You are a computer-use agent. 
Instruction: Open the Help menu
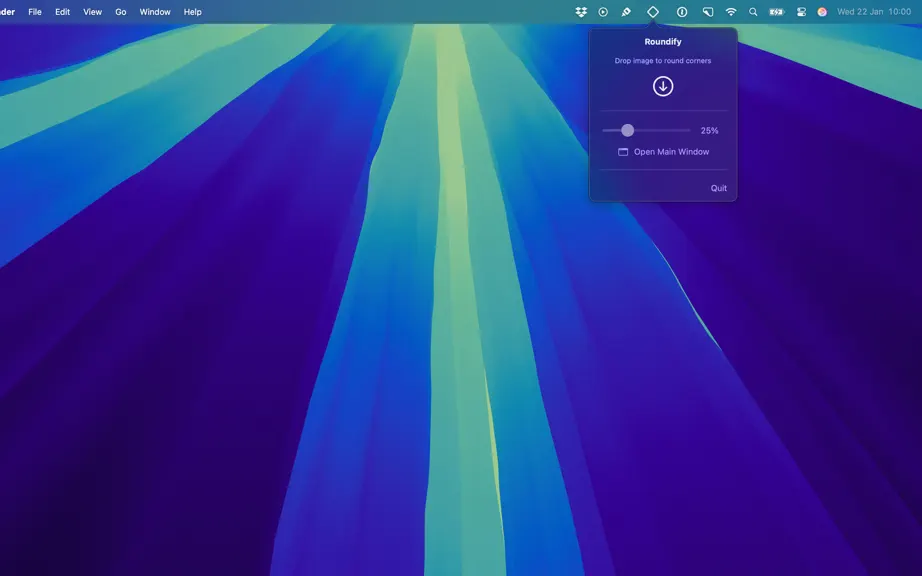192,12
